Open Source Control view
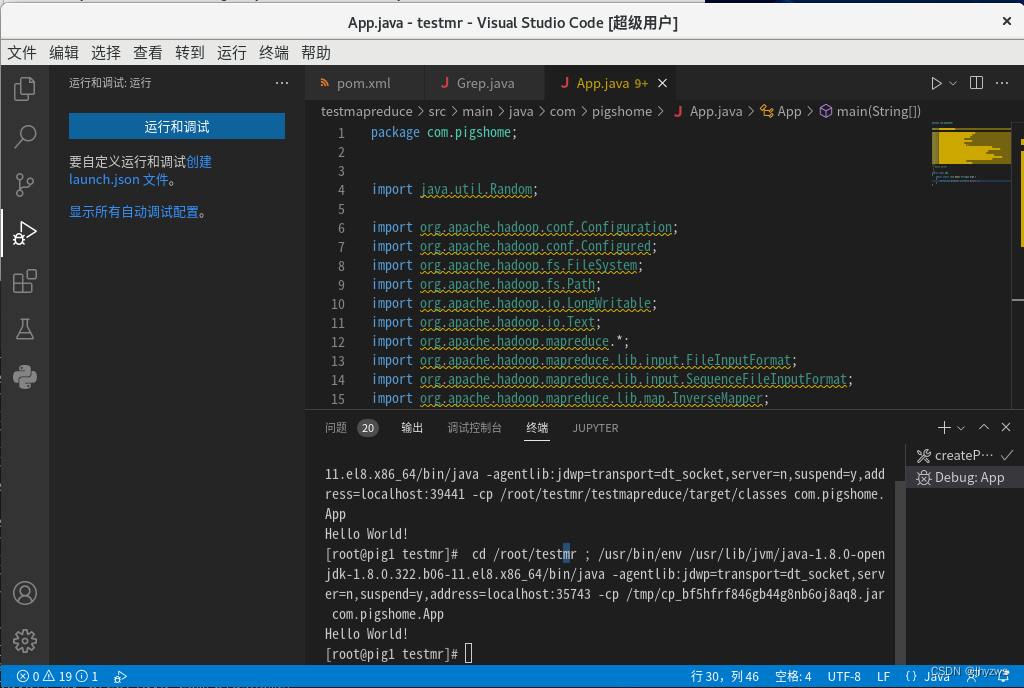Screen dimensions: 1024x688 [x=25, y=185]
